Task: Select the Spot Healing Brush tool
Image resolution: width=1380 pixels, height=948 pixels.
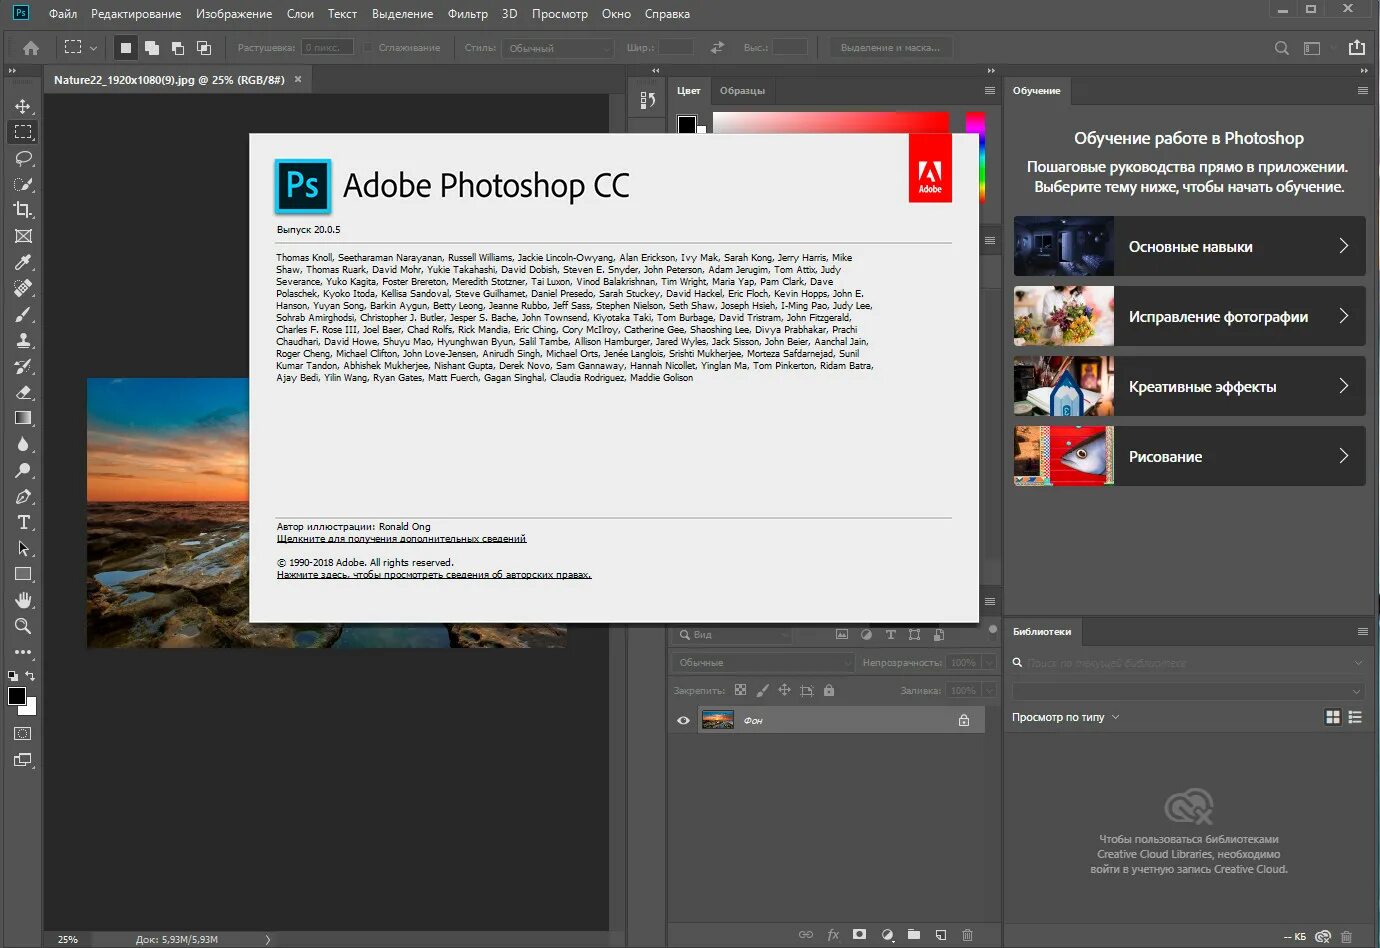Action: [x=23, y=288]
